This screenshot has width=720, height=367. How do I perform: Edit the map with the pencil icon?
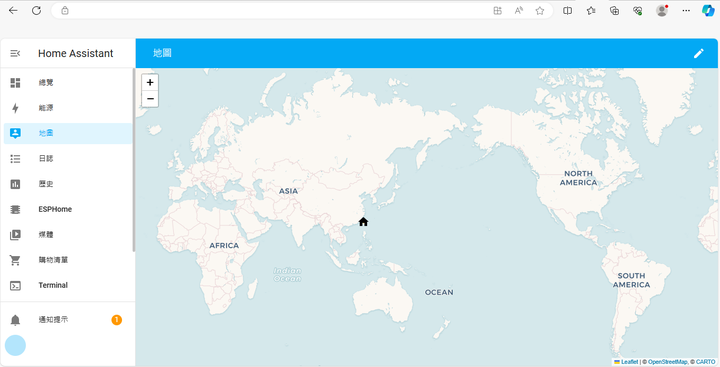(x=698, y=53)
